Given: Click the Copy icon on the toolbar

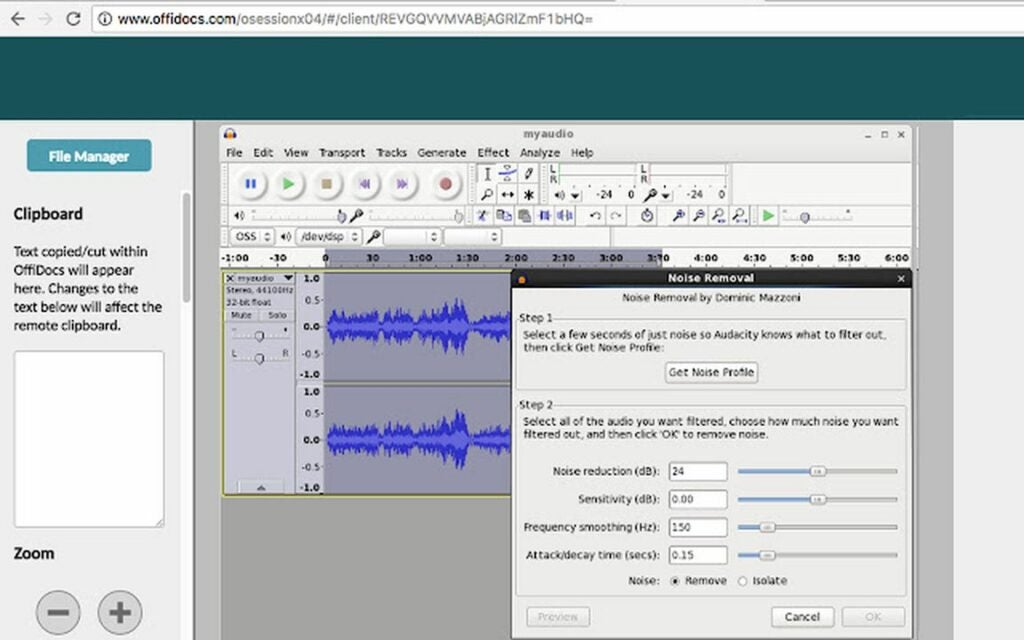Looking at the screenshot, I should pos(504,216).
